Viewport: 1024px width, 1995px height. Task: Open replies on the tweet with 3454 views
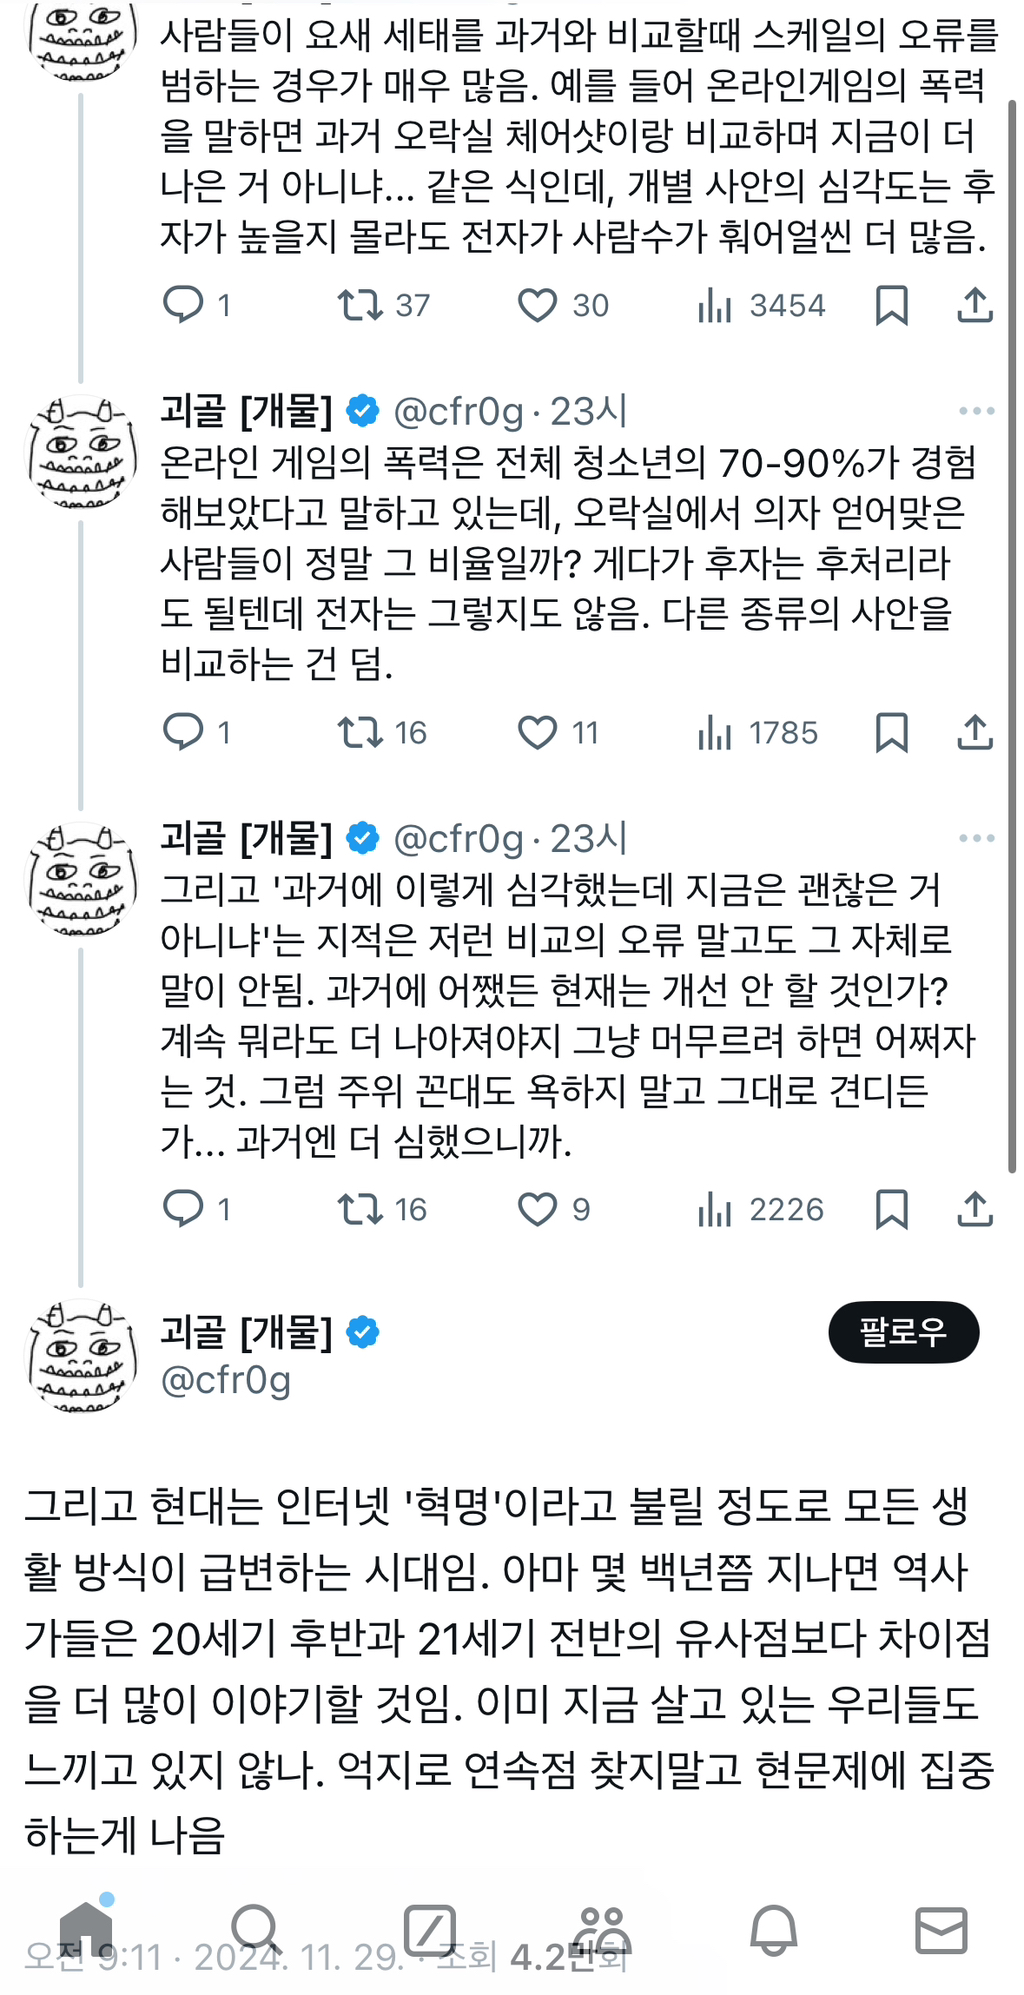point(183,305)
